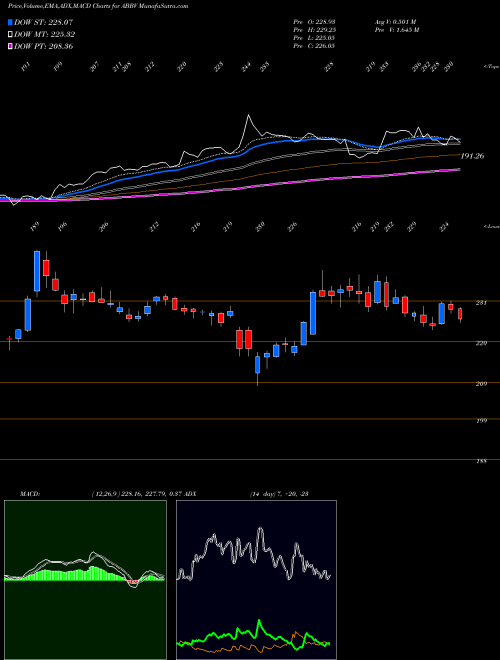500x660 pixels.
Task: Open the green MACD histogram panel
Action: click(x=85, y=580)
